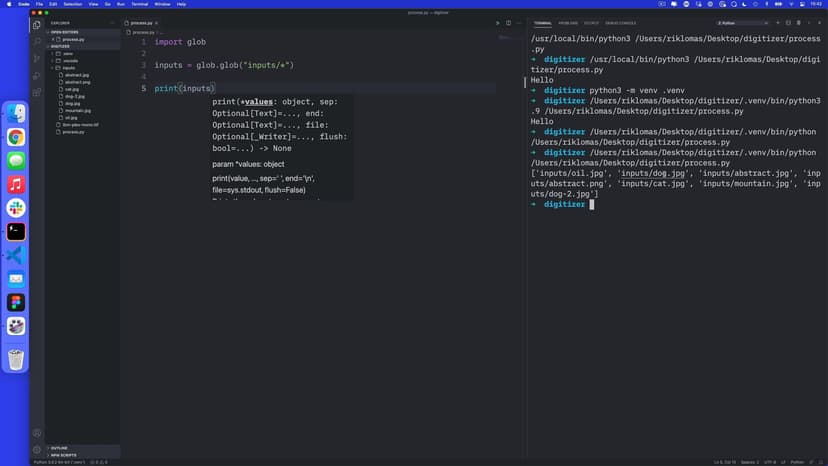Open the Search view in activity bar
Viewport: 828px width, 466px height.
37,42
